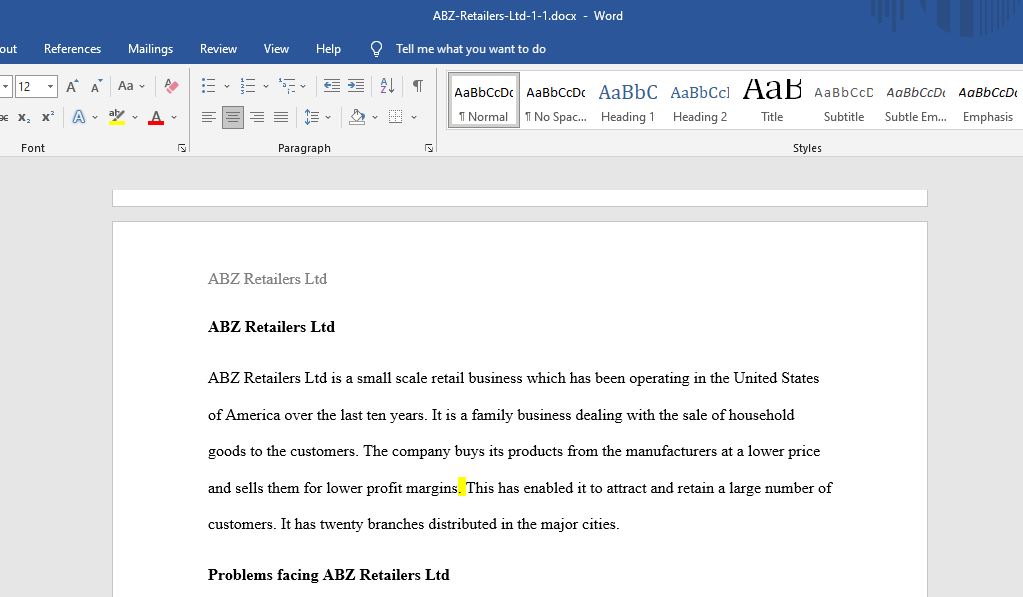Image resolution: width=1023 pixels, height=597 pixels.
Task: Toggle center alignment
Action: pyautogui.click(x=233, y=117)
